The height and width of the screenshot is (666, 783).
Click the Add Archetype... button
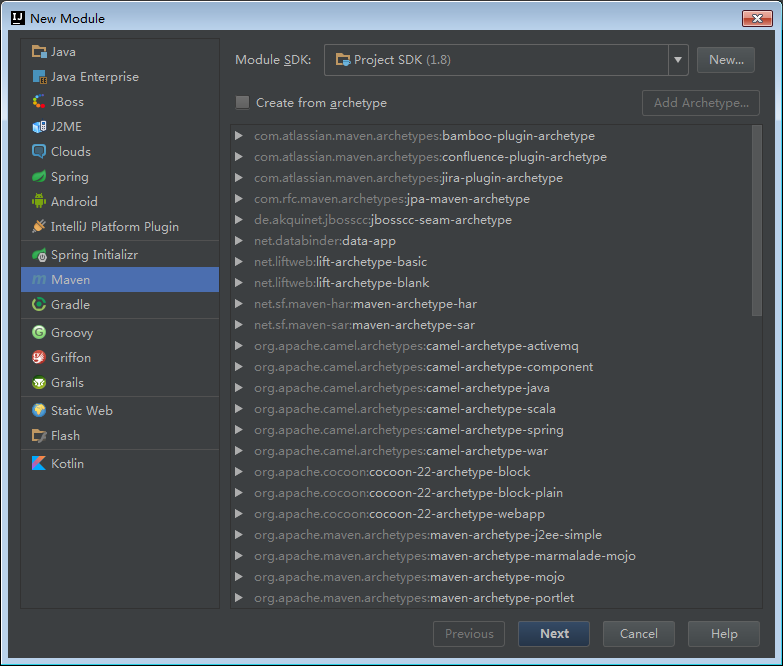pyautogui.click(x=701, y=103)
